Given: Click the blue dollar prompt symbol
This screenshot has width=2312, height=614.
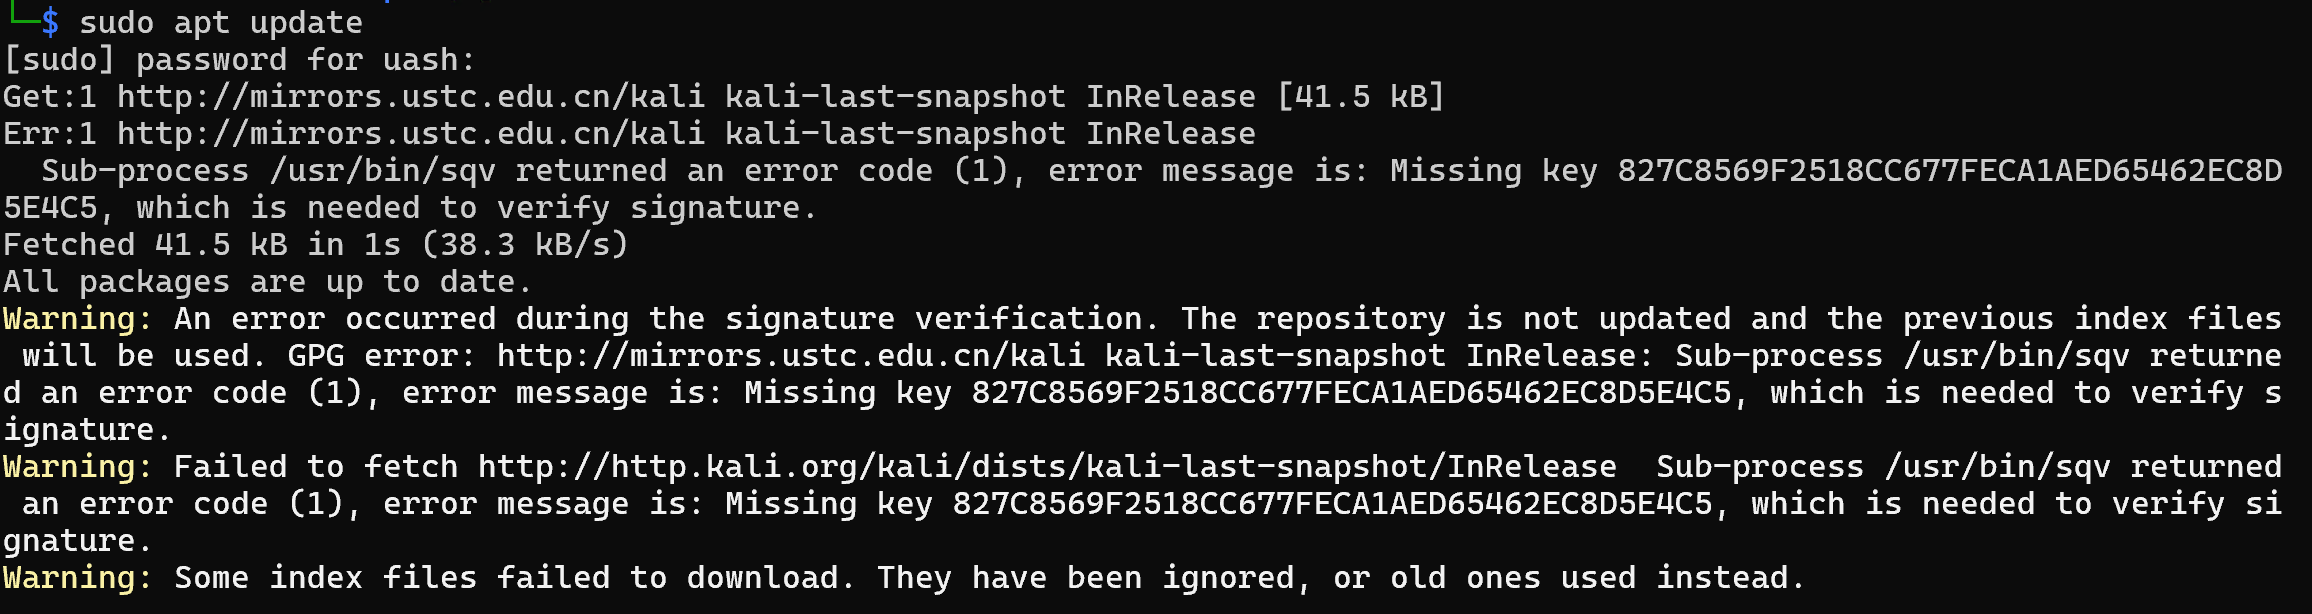Looking at the screenshot, I should 50,23.
